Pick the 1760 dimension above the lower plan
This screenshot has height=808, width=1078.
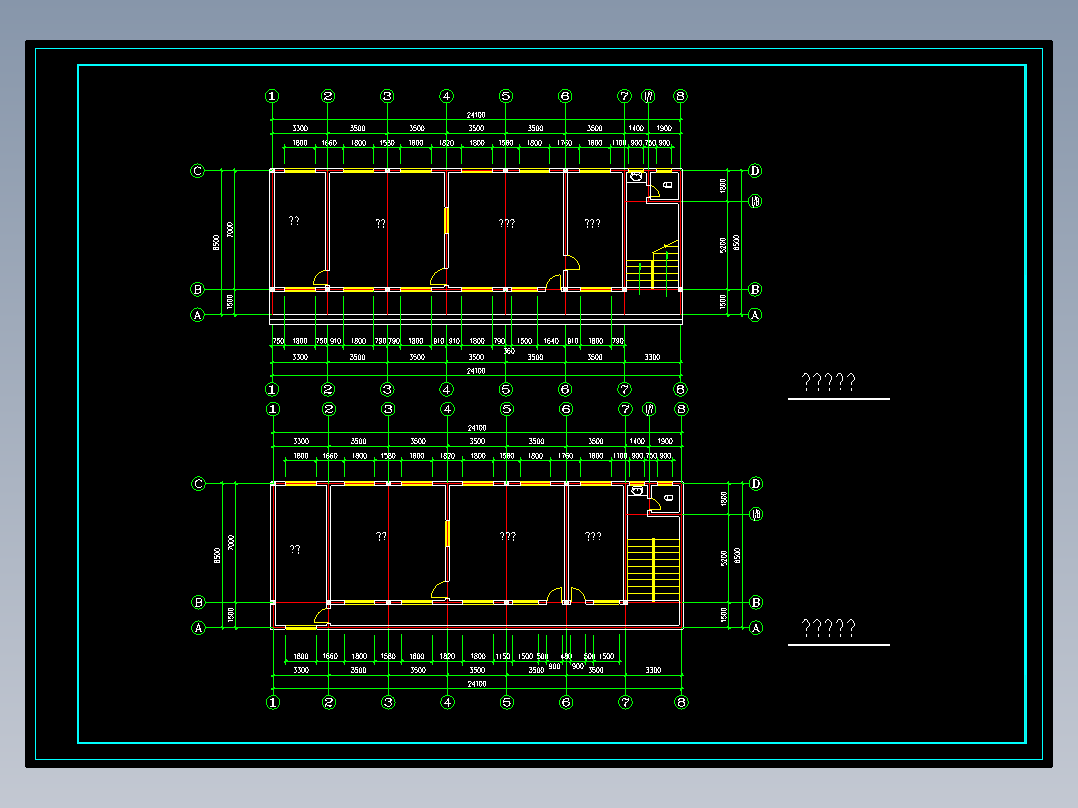565,456
